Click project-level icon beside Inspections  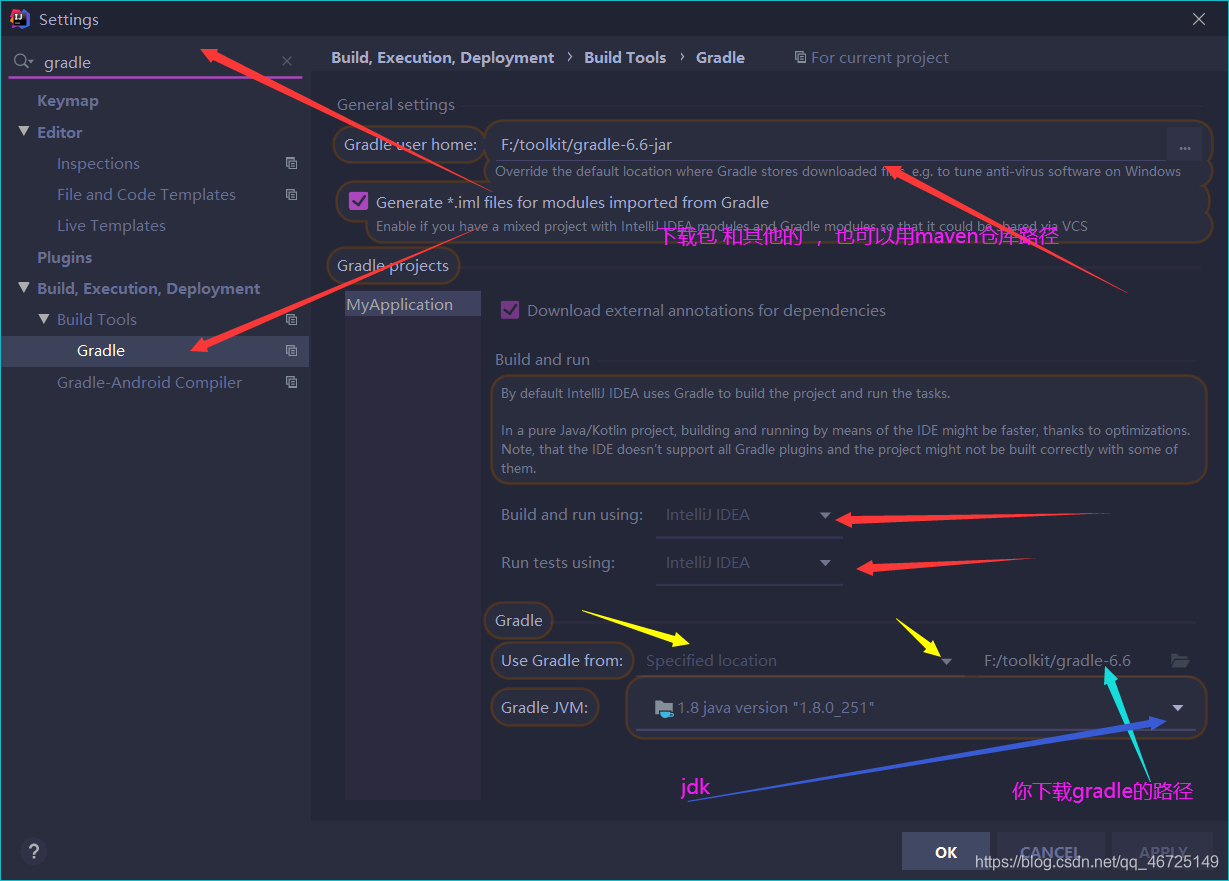click(x=291, y=163)
